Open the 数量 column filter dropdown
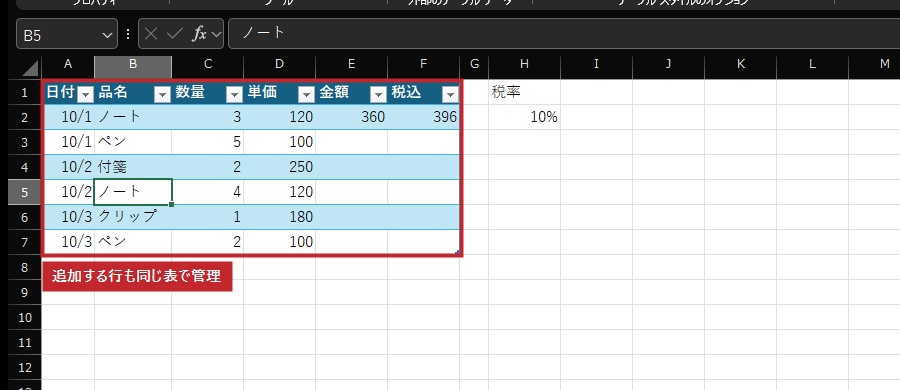This screenshot has width=900, height=390. (x=235, y=94)
